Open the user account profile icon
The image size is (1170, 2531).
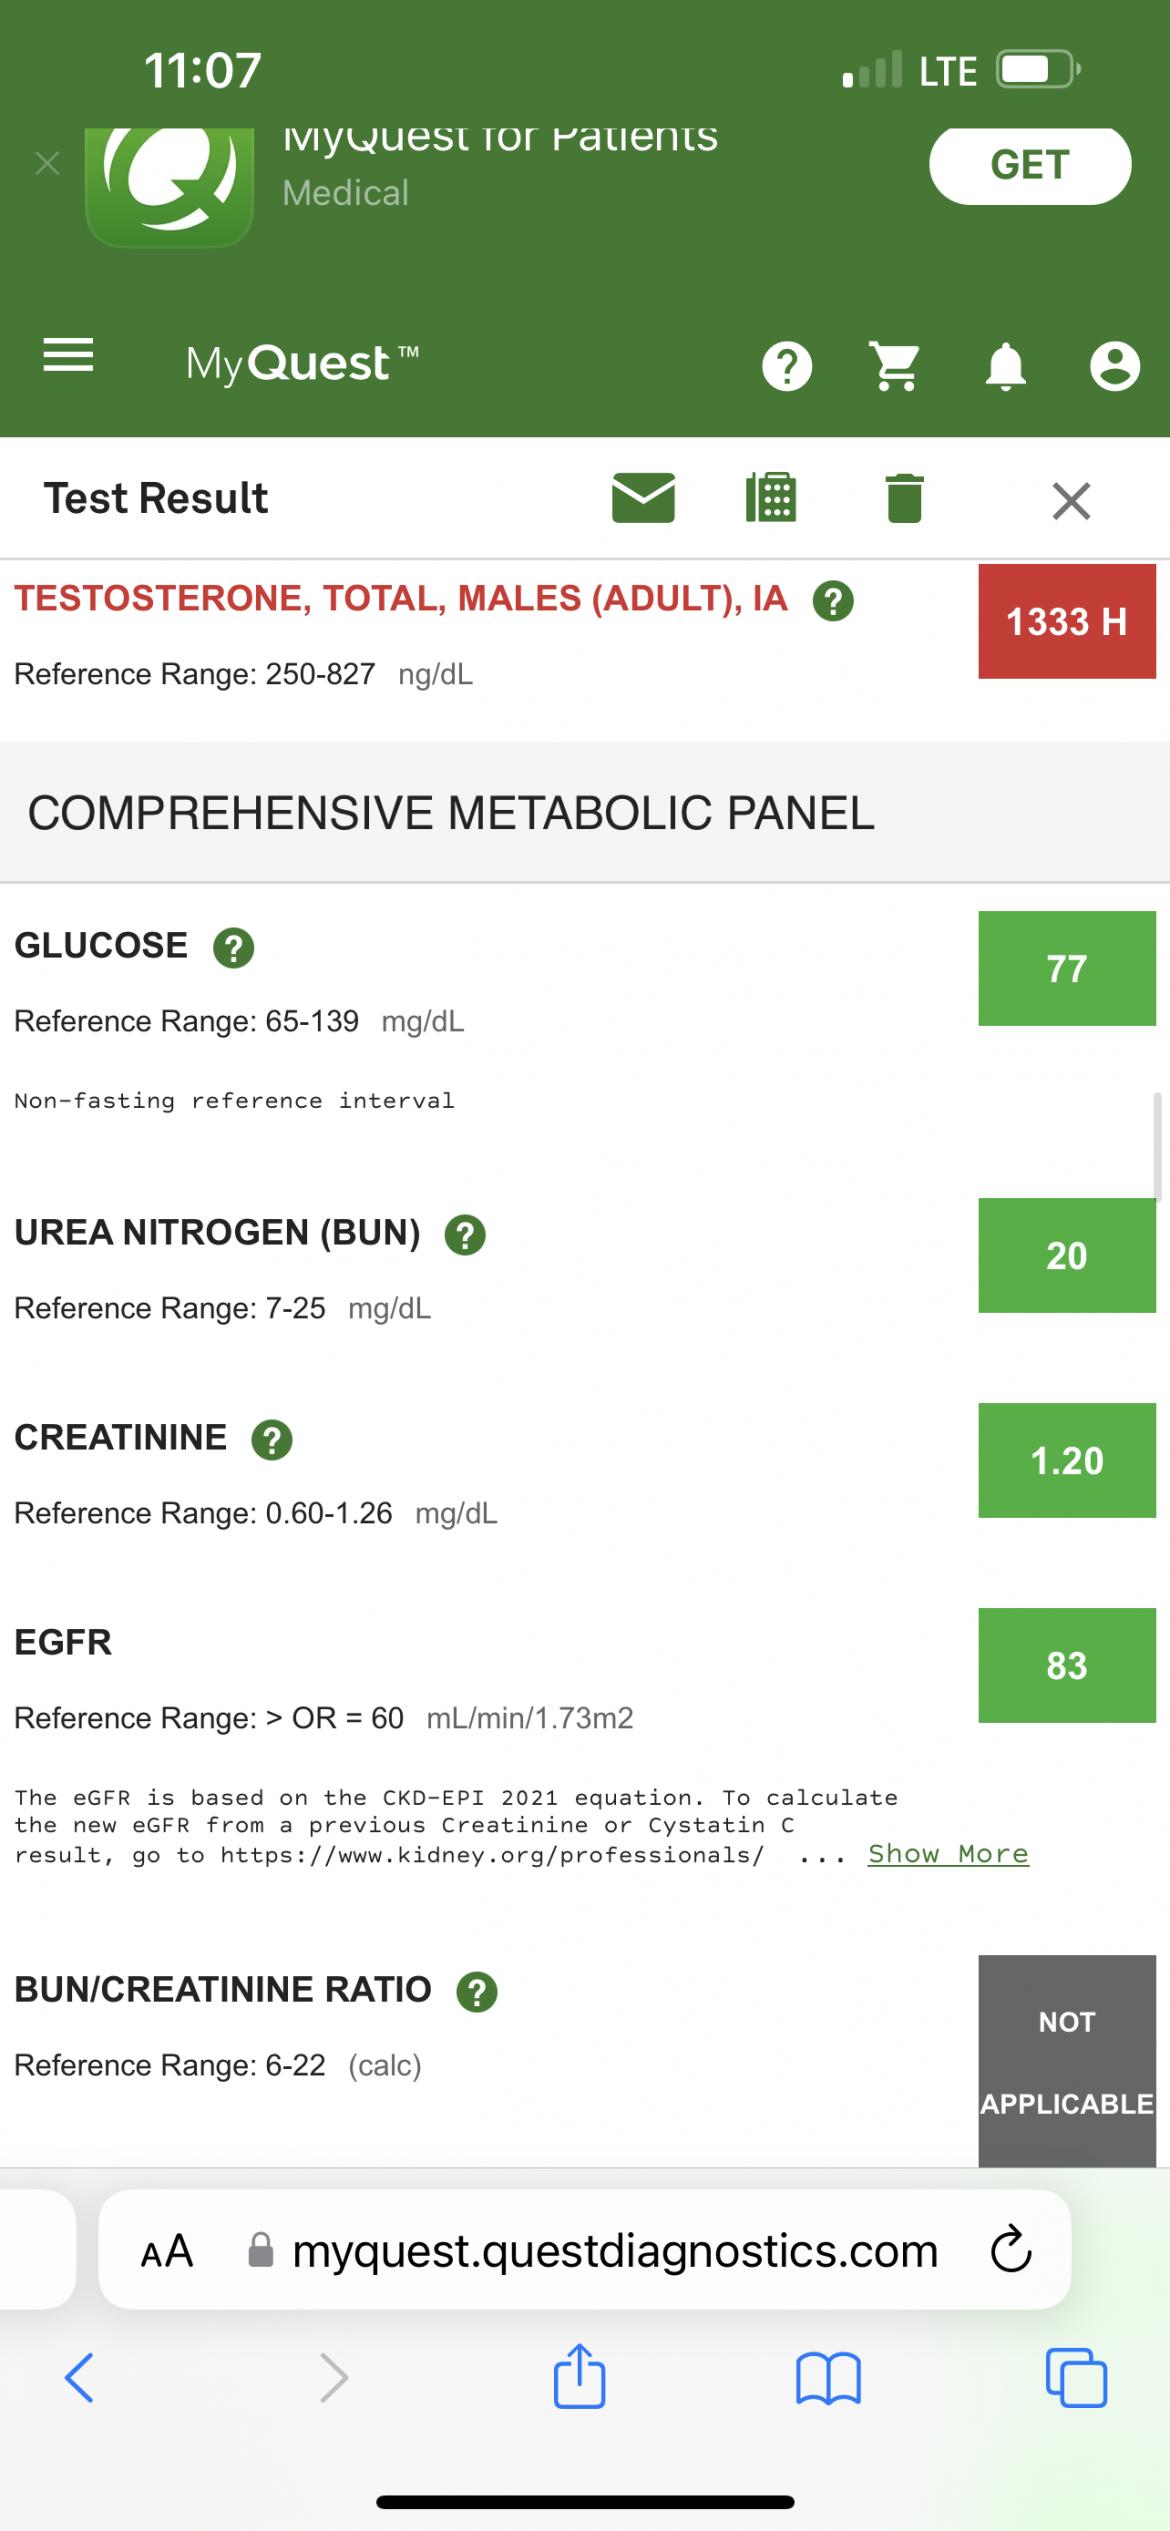coord(1114,366)
